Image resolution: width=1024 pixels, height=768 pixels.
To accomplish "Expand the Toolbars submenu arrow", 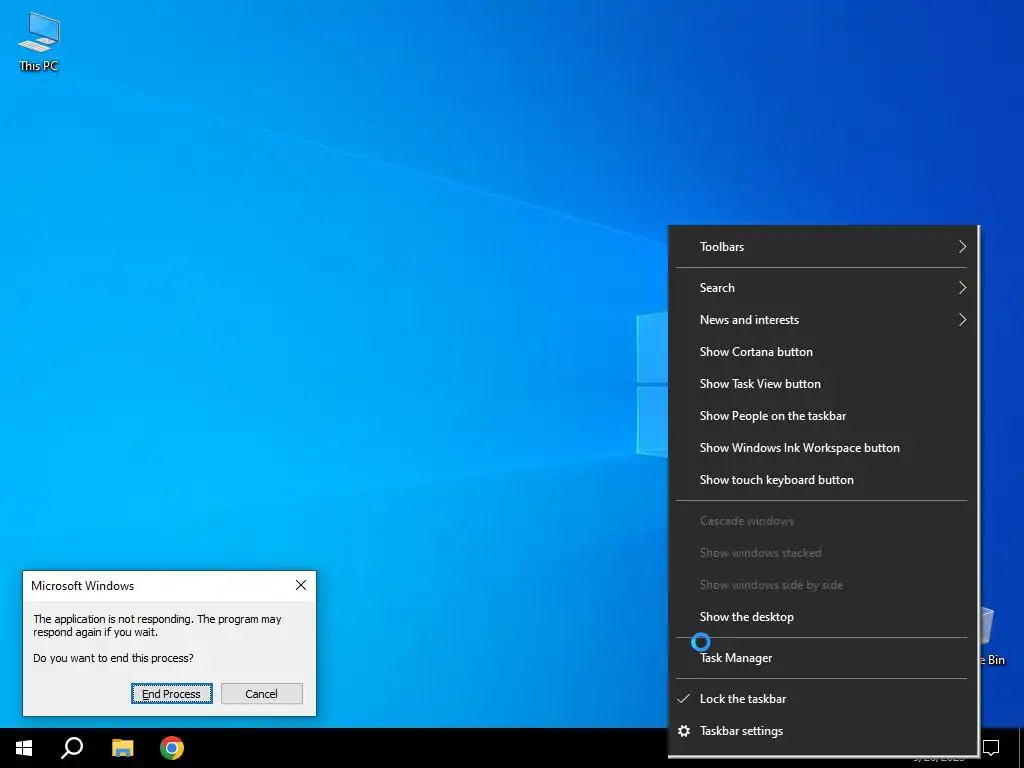I will coord(962,247).
